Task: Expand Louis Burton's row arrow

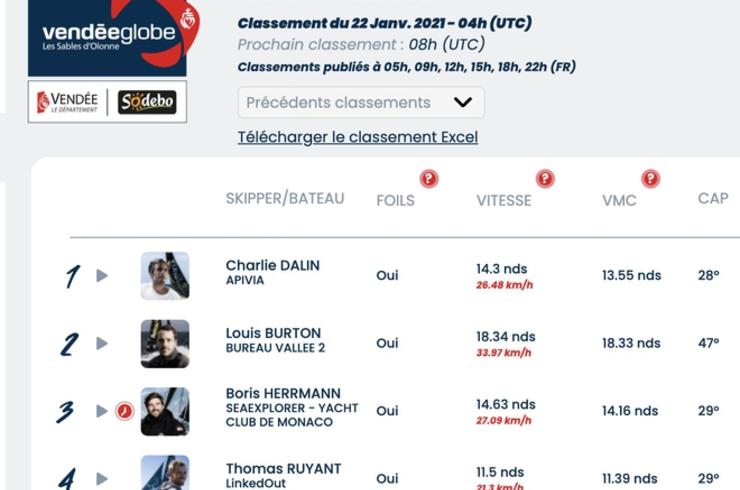Action: 102,344
